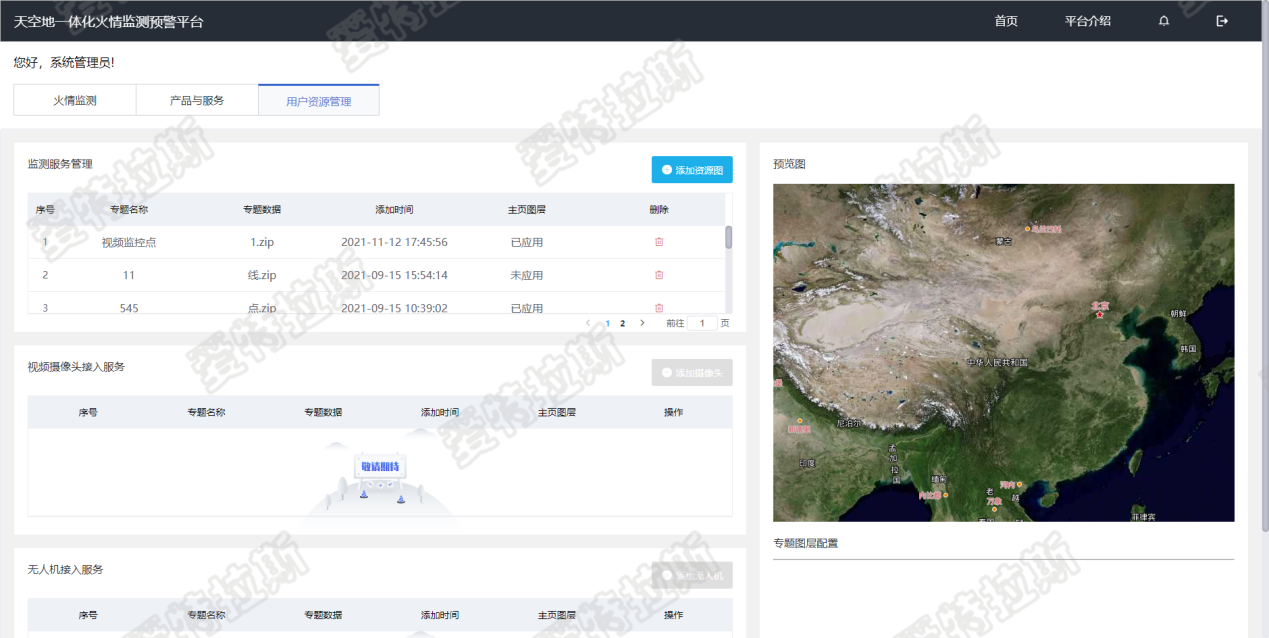Open 平台介绍 in the top navigation
This screenshot has width=1269, height=638.
tap(1087, 21)
